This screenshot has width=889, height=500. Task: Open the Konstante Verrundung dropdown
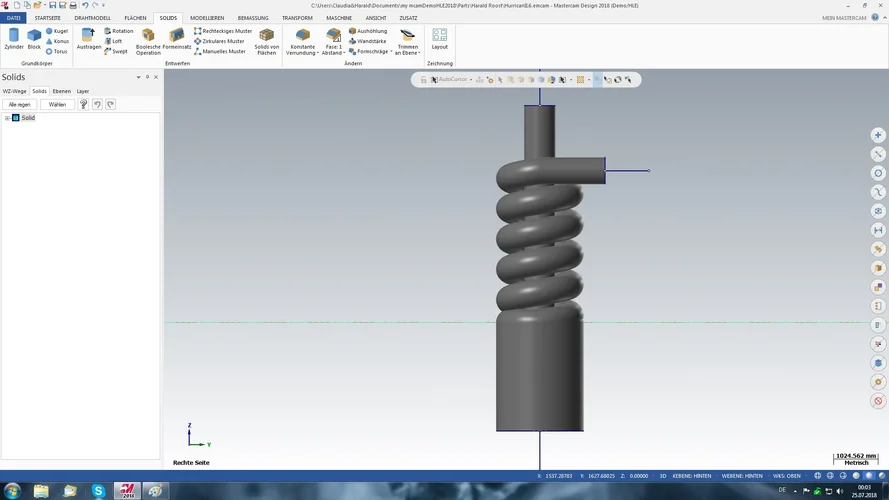coord(318,53)
